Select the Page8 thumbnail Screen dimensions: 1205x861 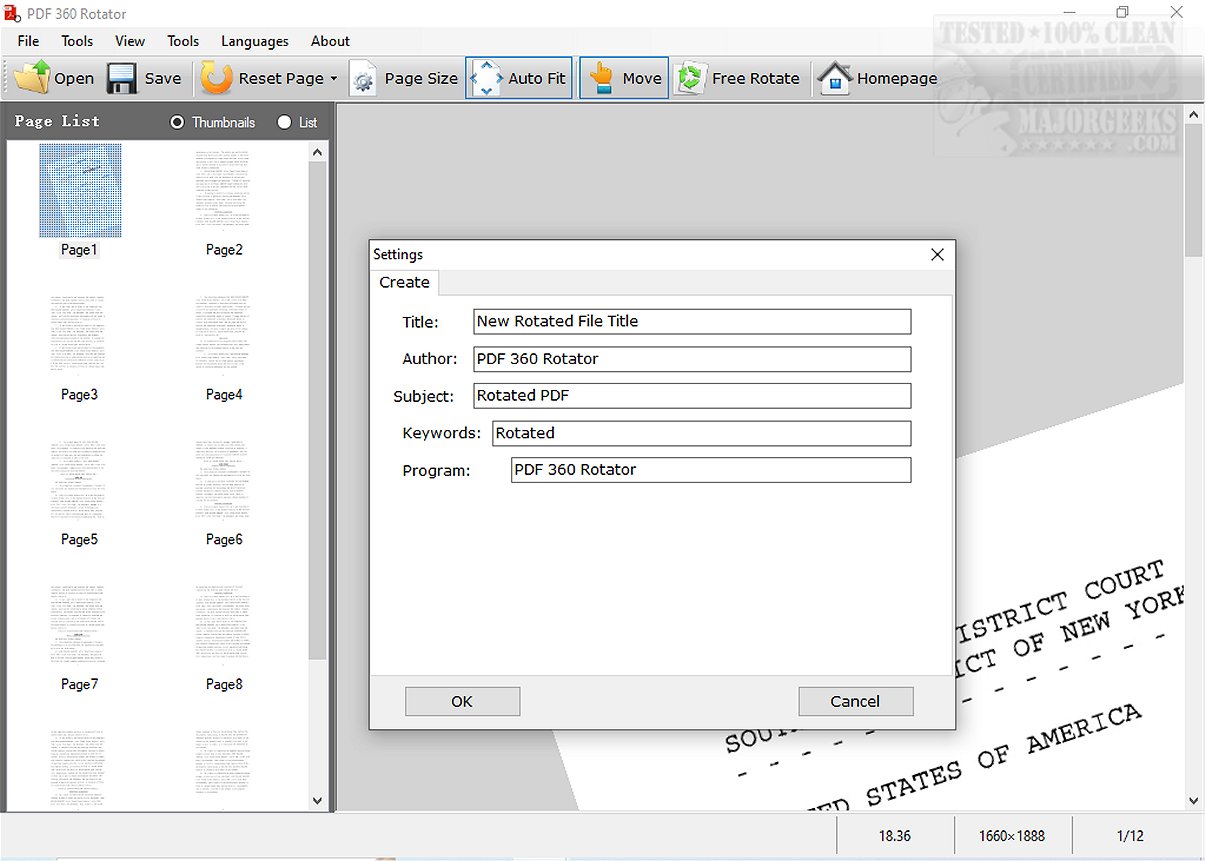pyautogui.click(x=224, y=626)
